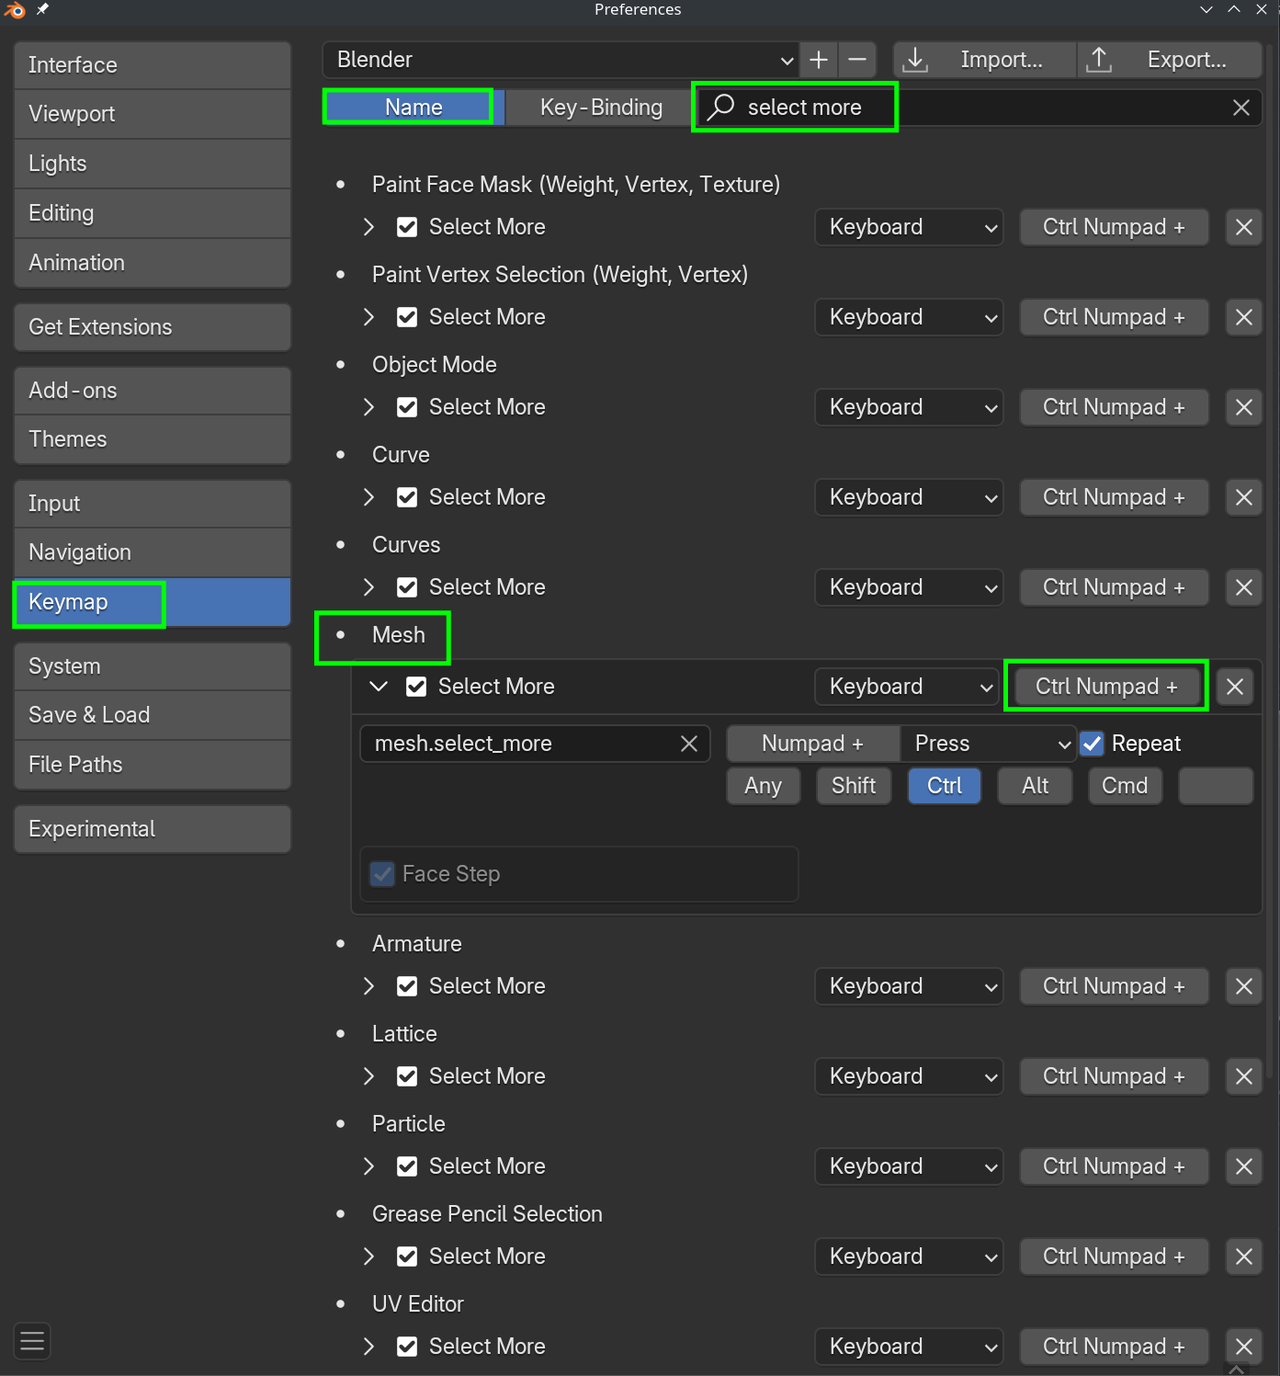Click the Export keymap button
Screen dimensions: 1280x1376
pyautogui.click(x=1169, y=60)
